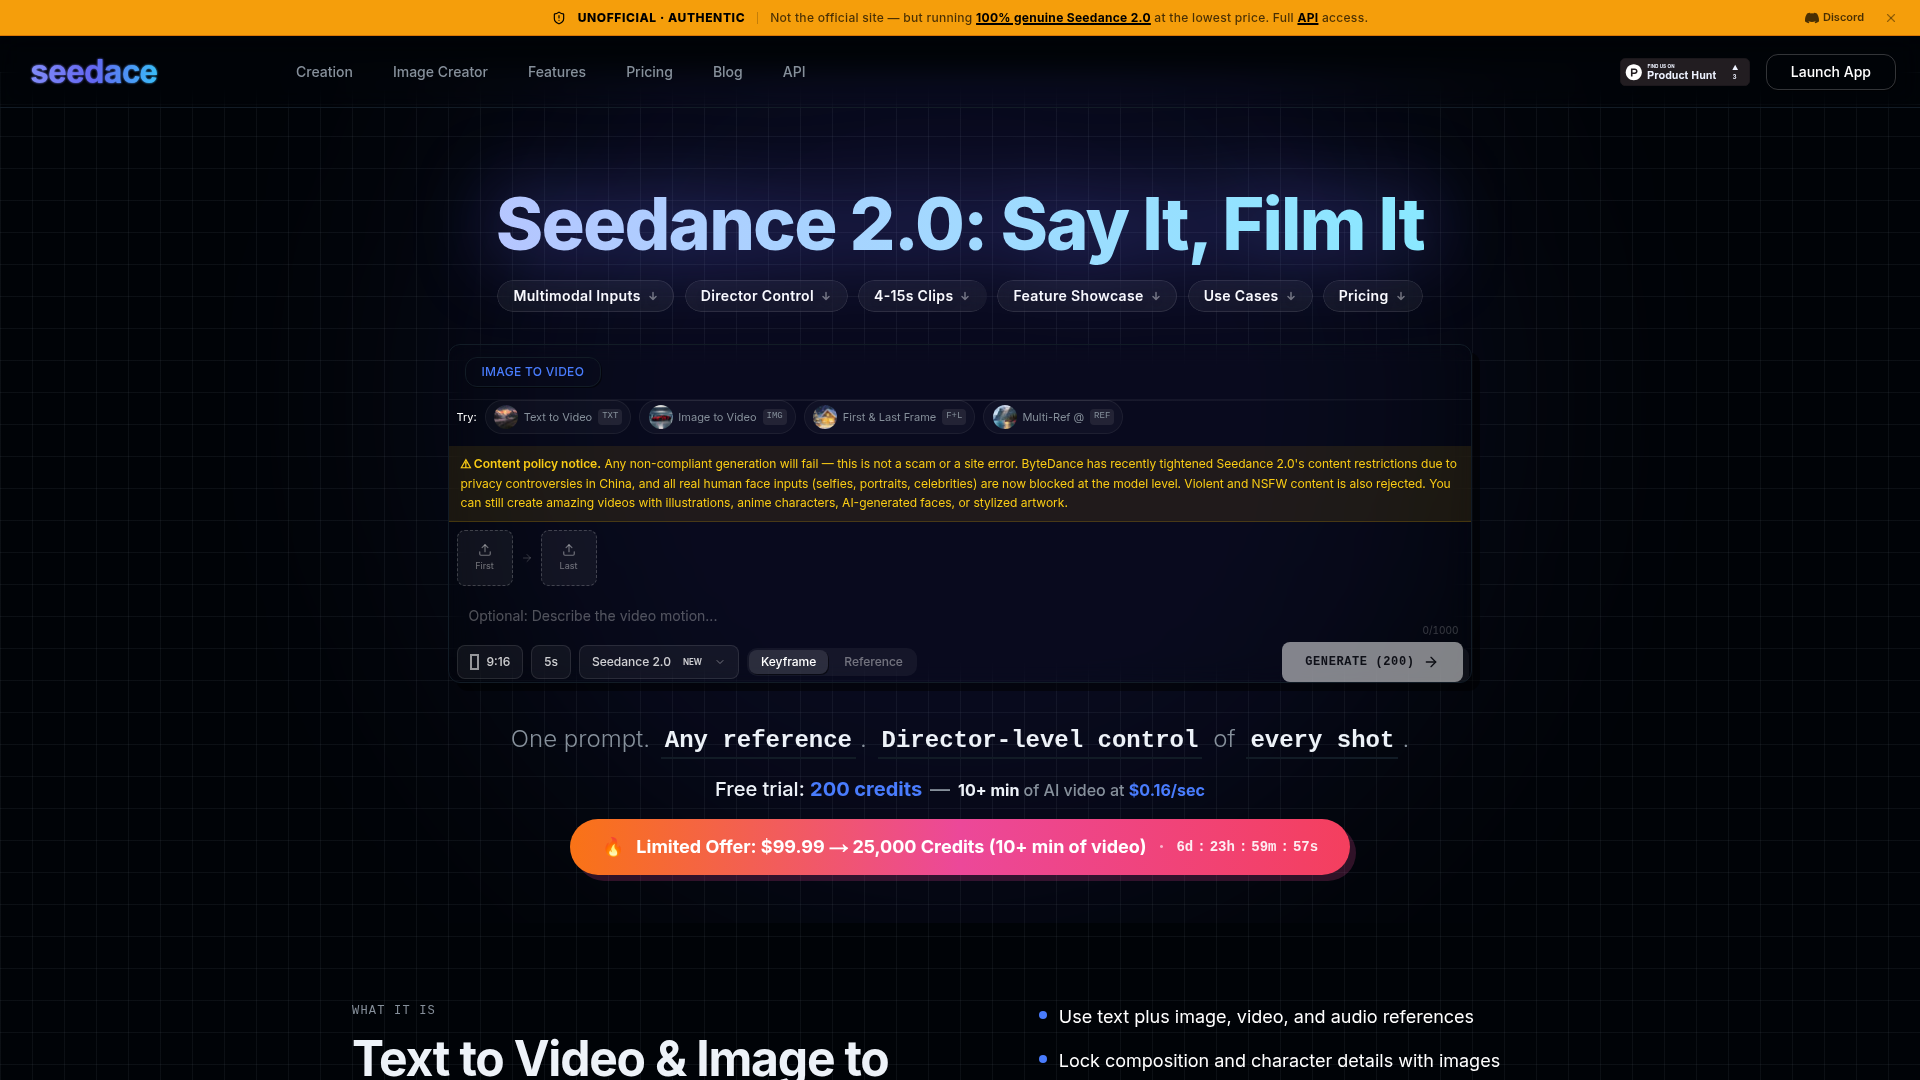The width and height of the screenshot is (1920, 1080).
Task: Switch to Reference mode
Action: [873, 662]
